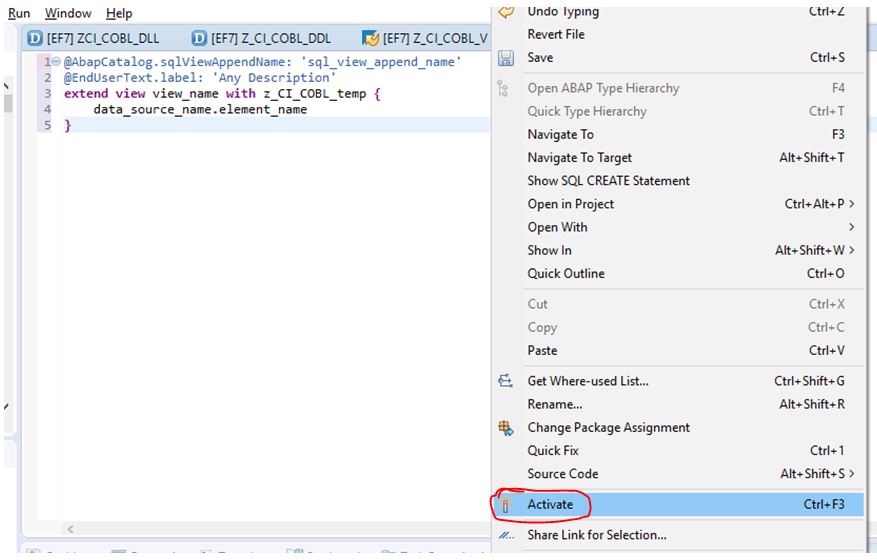Choose Paste from the context menu
Viewport: 877px width, 560px height.
pyautogui.click(x=678, y=351)
